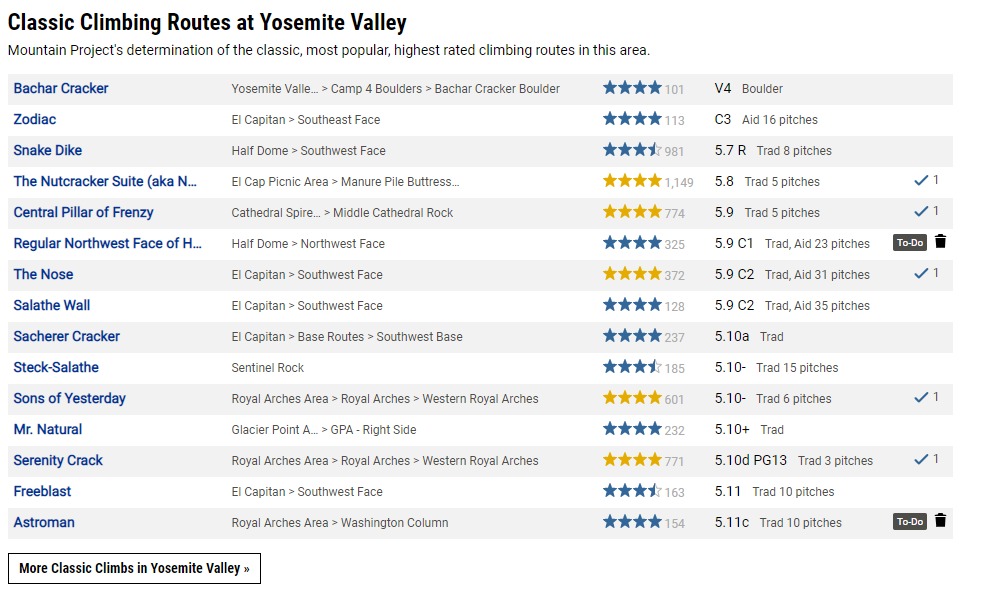Open More Classic Climbs in Yosemite Valley
Image resolution: width=984 pixels, height=600 pixels.
(x=134, y=569)
